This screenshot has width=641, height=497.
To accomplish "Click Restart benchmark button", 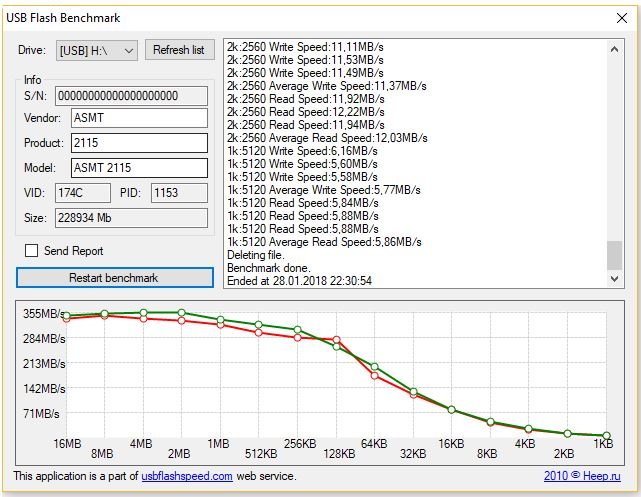I will point(115,278).
